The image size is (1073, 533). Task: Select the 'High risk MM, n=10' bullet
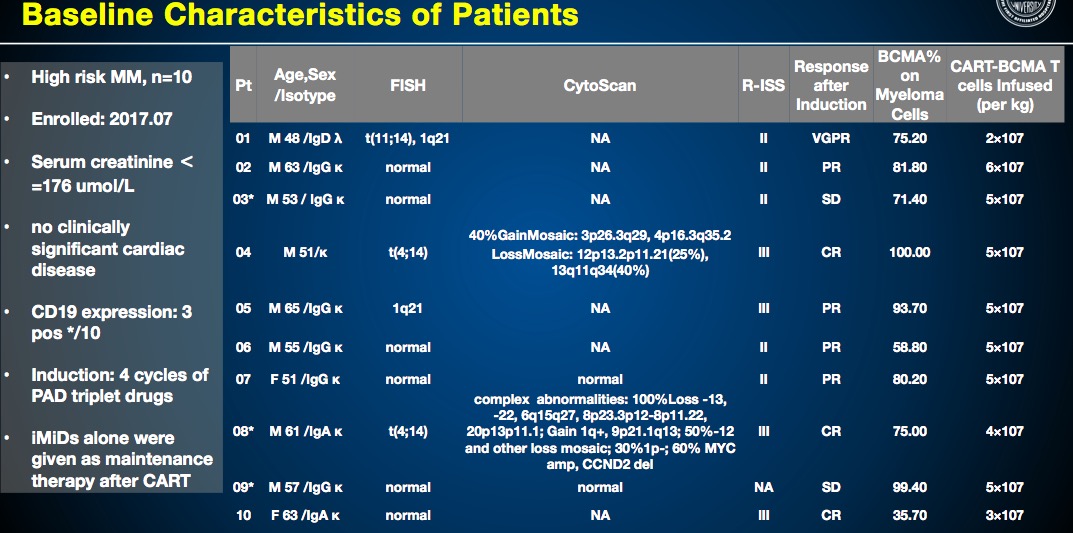[x=112, y=77]
